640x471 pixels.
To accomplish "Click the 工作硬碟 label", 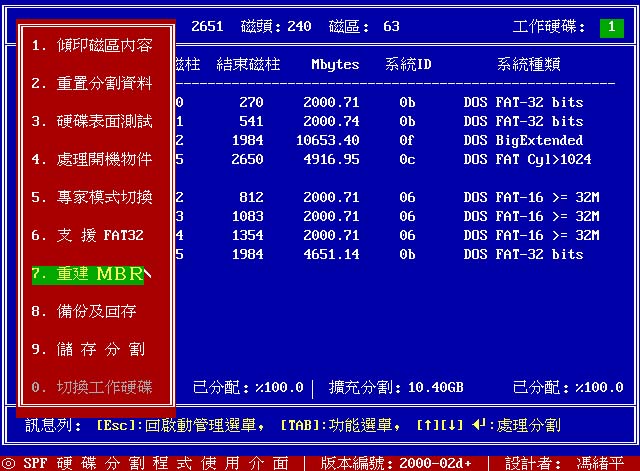I will 549,27.
